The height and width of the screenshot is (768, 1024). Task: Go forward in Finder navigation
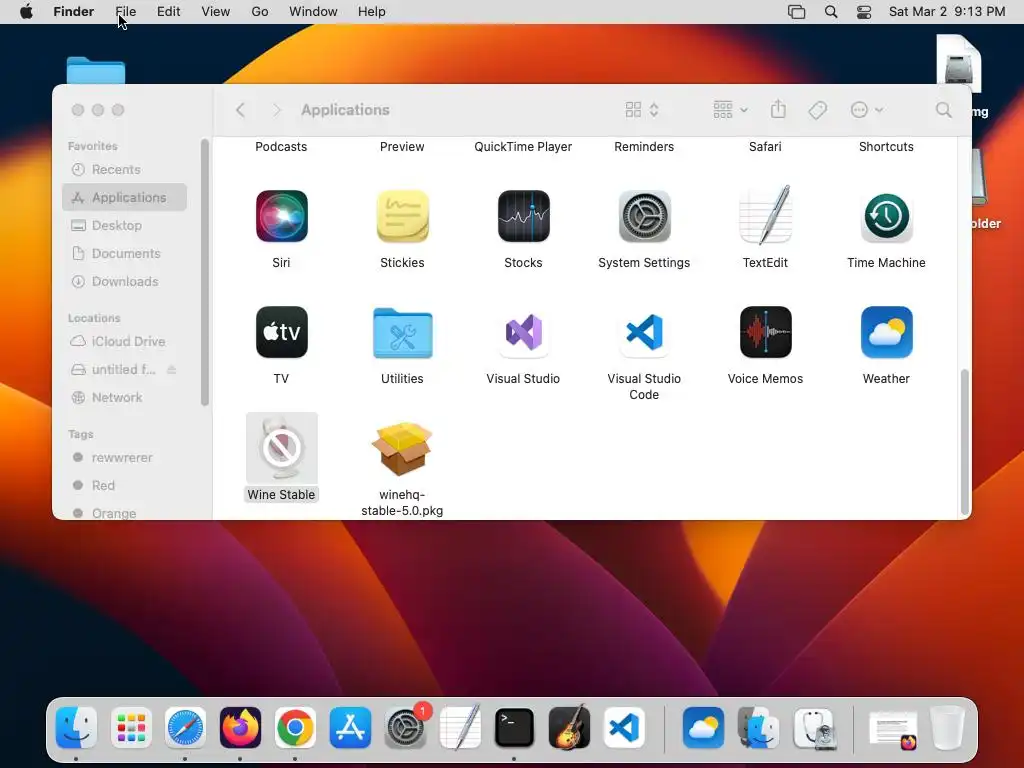[x=277, y=110]
